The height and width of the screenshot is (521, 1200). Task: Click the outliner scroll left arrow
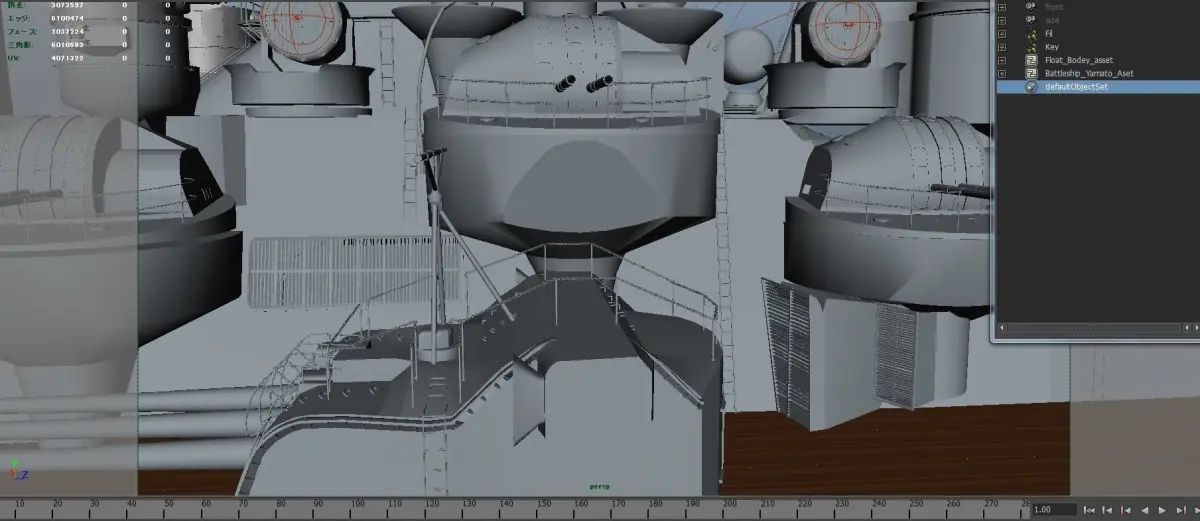coord(1002,328)
